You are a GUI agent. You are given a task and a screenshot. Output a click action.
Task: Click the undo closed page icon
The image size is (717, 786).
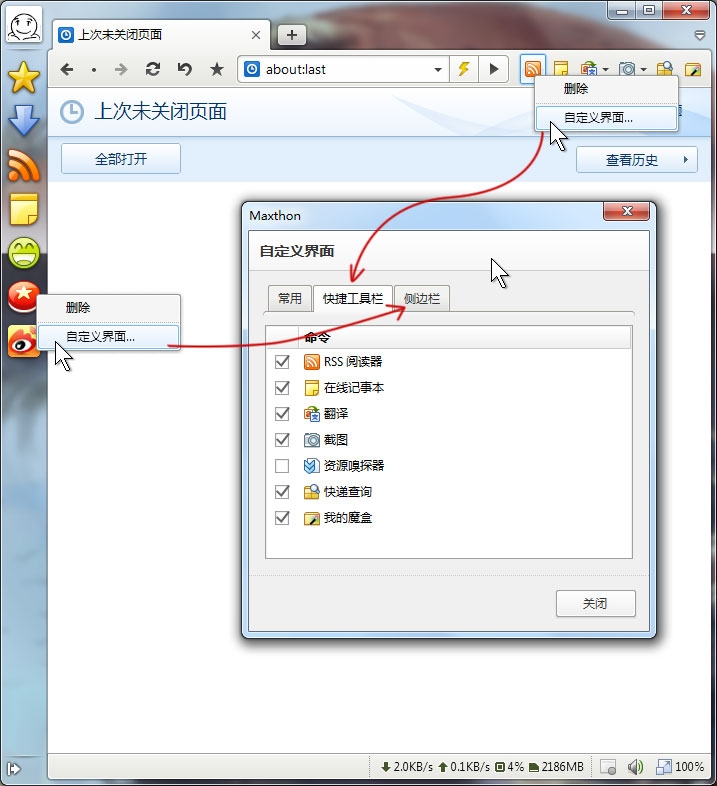(x=185, y=69)
